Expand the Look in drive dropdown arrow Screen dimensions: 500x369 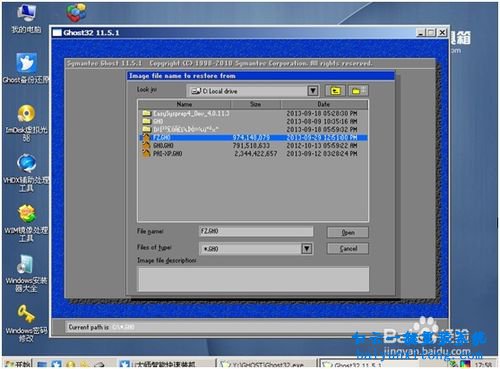[312, 91]
